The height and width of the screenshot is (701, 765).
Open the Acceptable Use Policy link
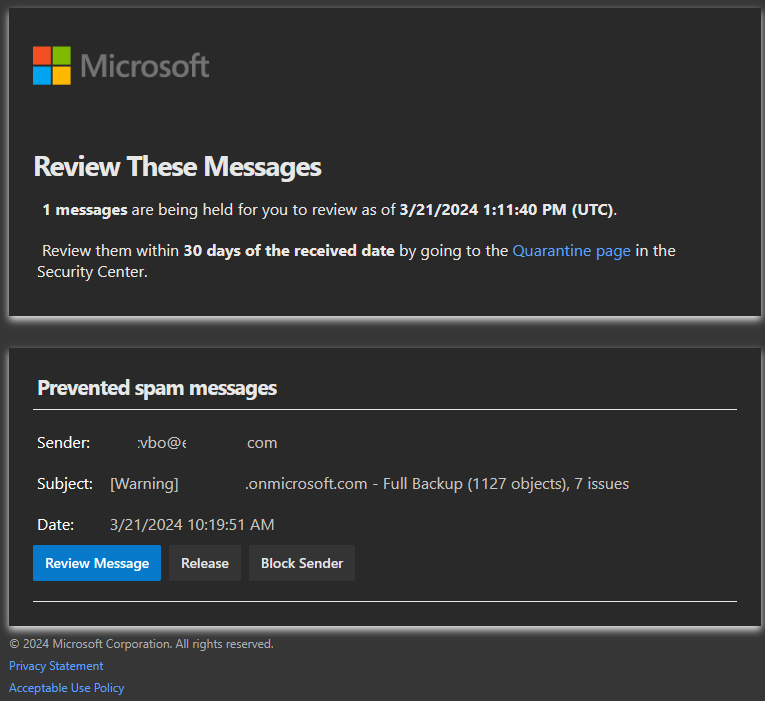(x=66, y=688)
